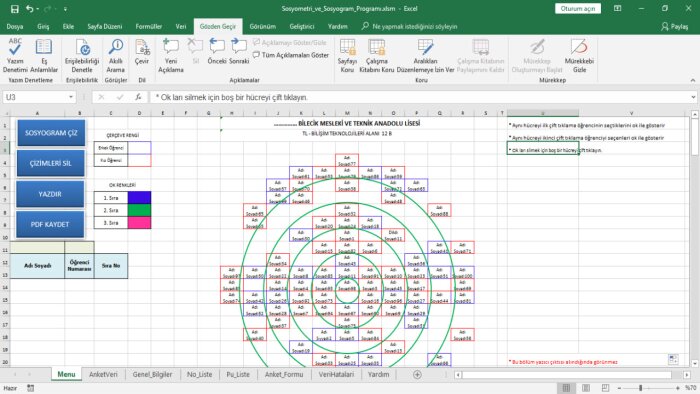This screenshot has width=700, height=394.
Task: Switch to Normal view icon
Action: pos(566,388)
